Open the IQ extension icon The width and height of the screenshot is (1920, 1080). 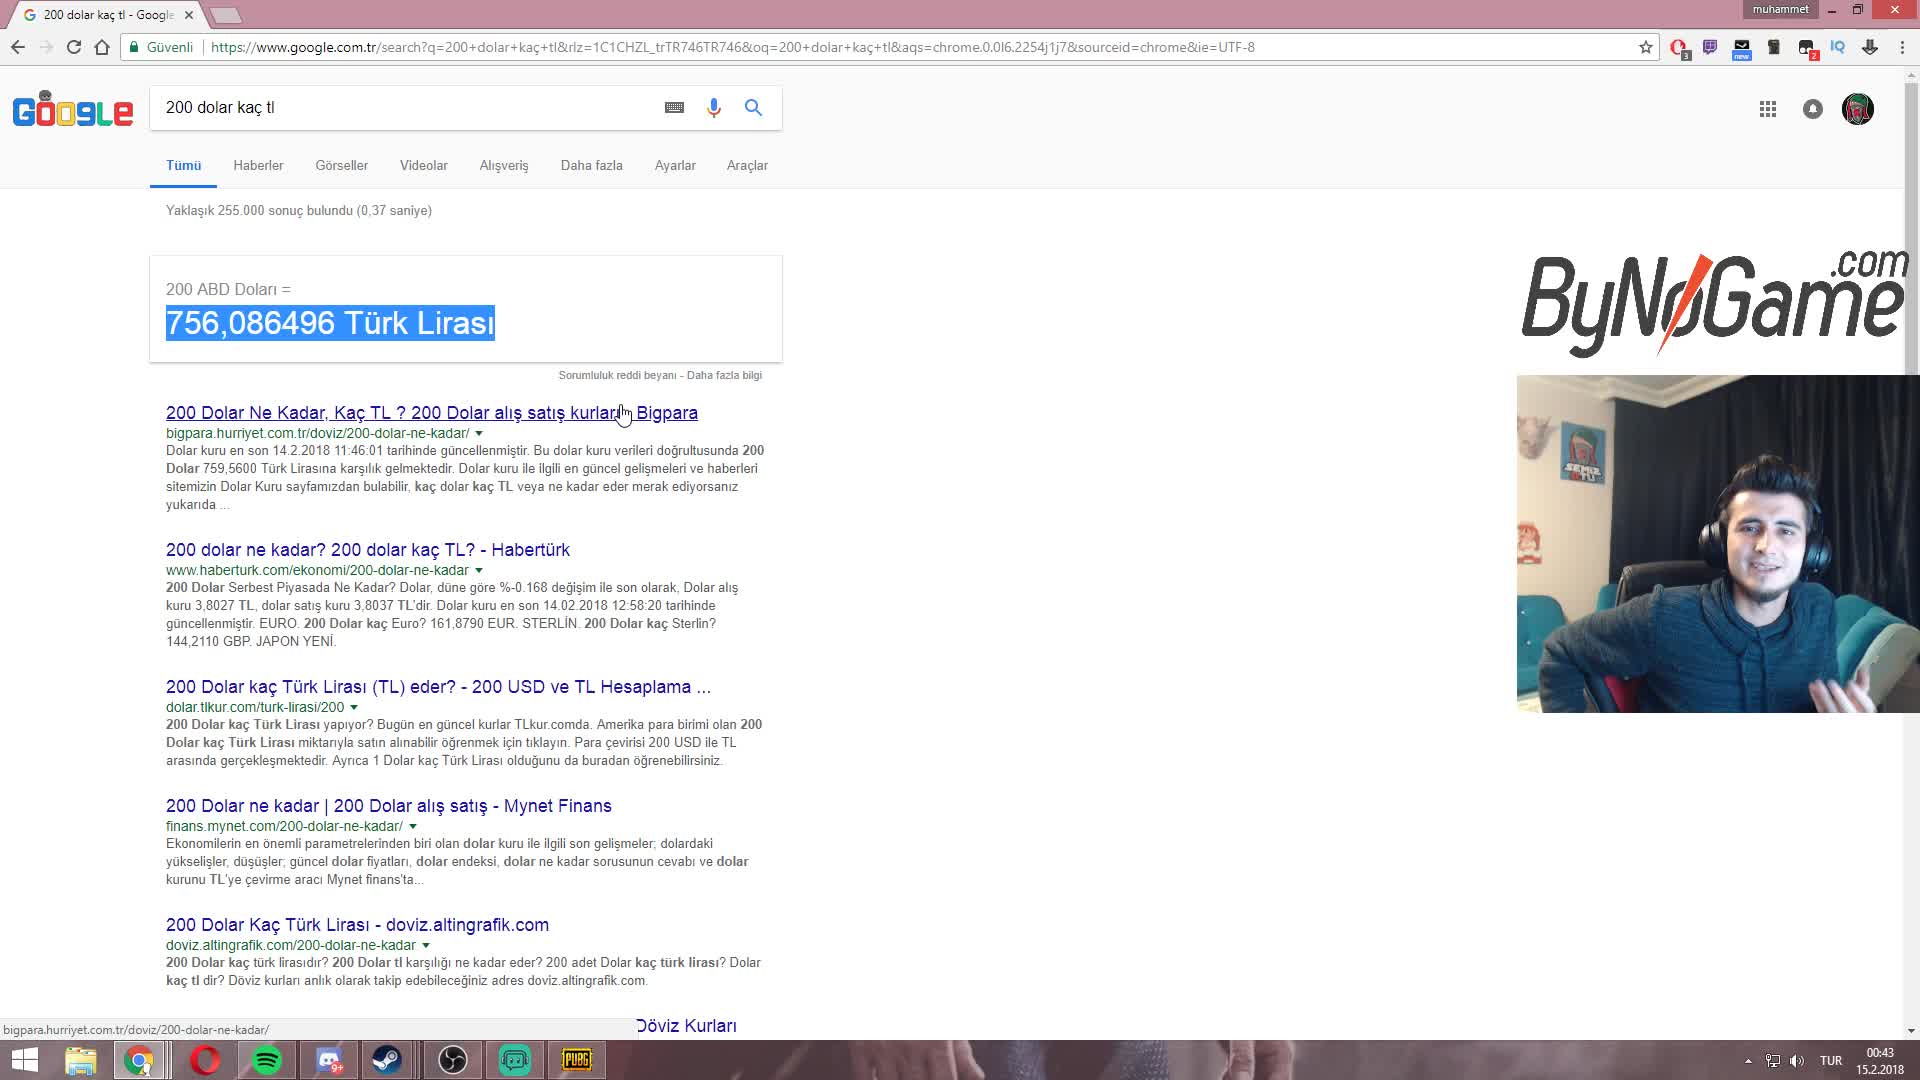pyautogui.click(x=1838, y=47)
